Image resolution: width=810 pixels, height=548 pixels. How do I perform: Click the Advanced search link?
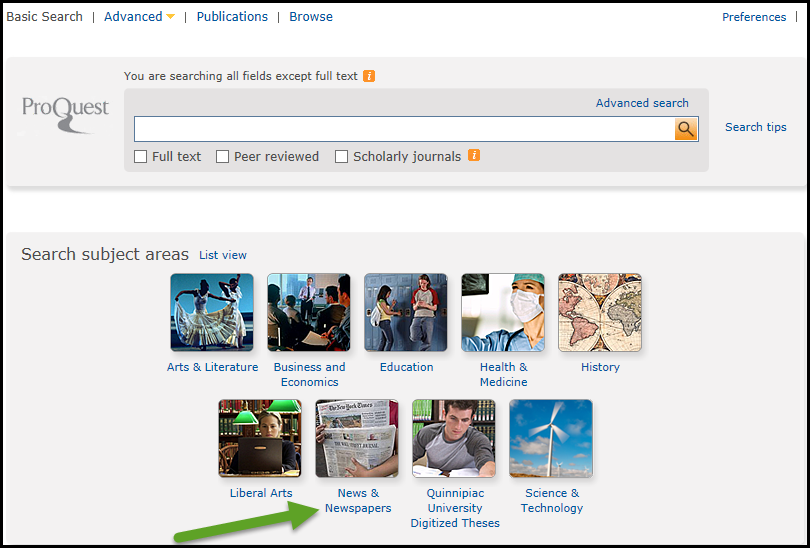click(x=642, y=103)
